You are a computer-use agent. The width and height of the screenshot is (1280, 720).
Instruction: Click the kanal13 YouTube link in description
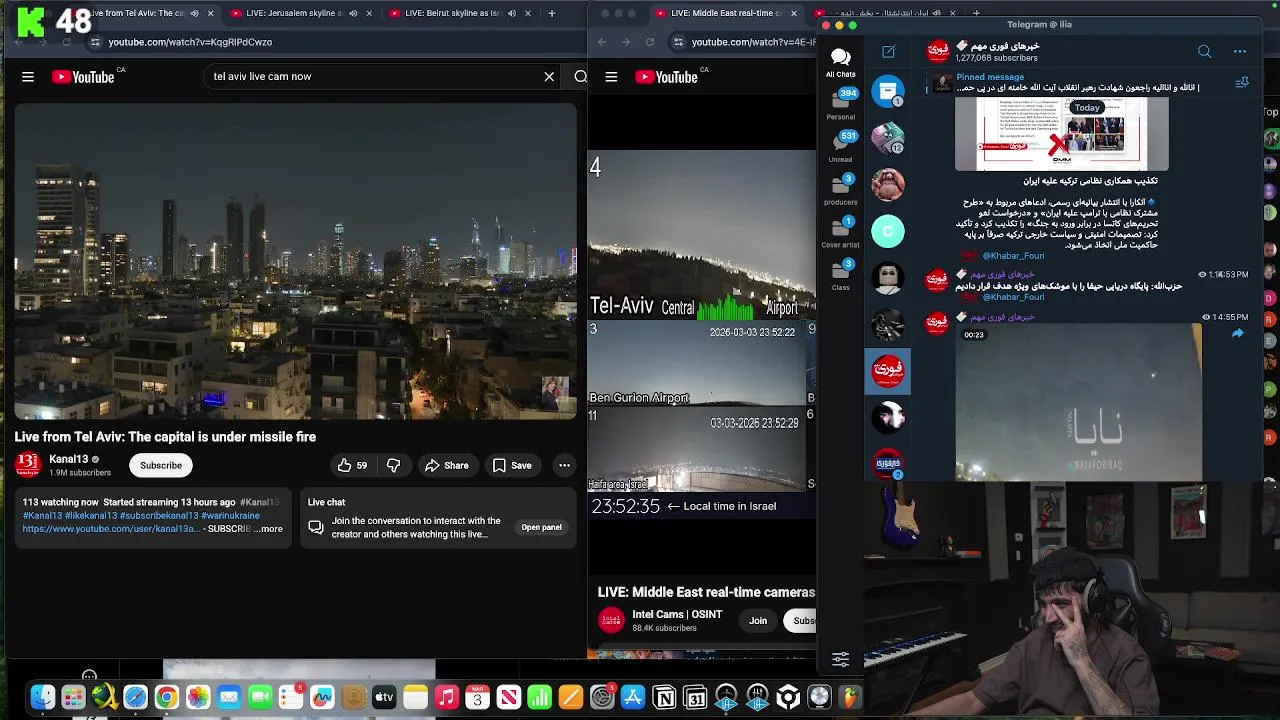coord(111,529)
